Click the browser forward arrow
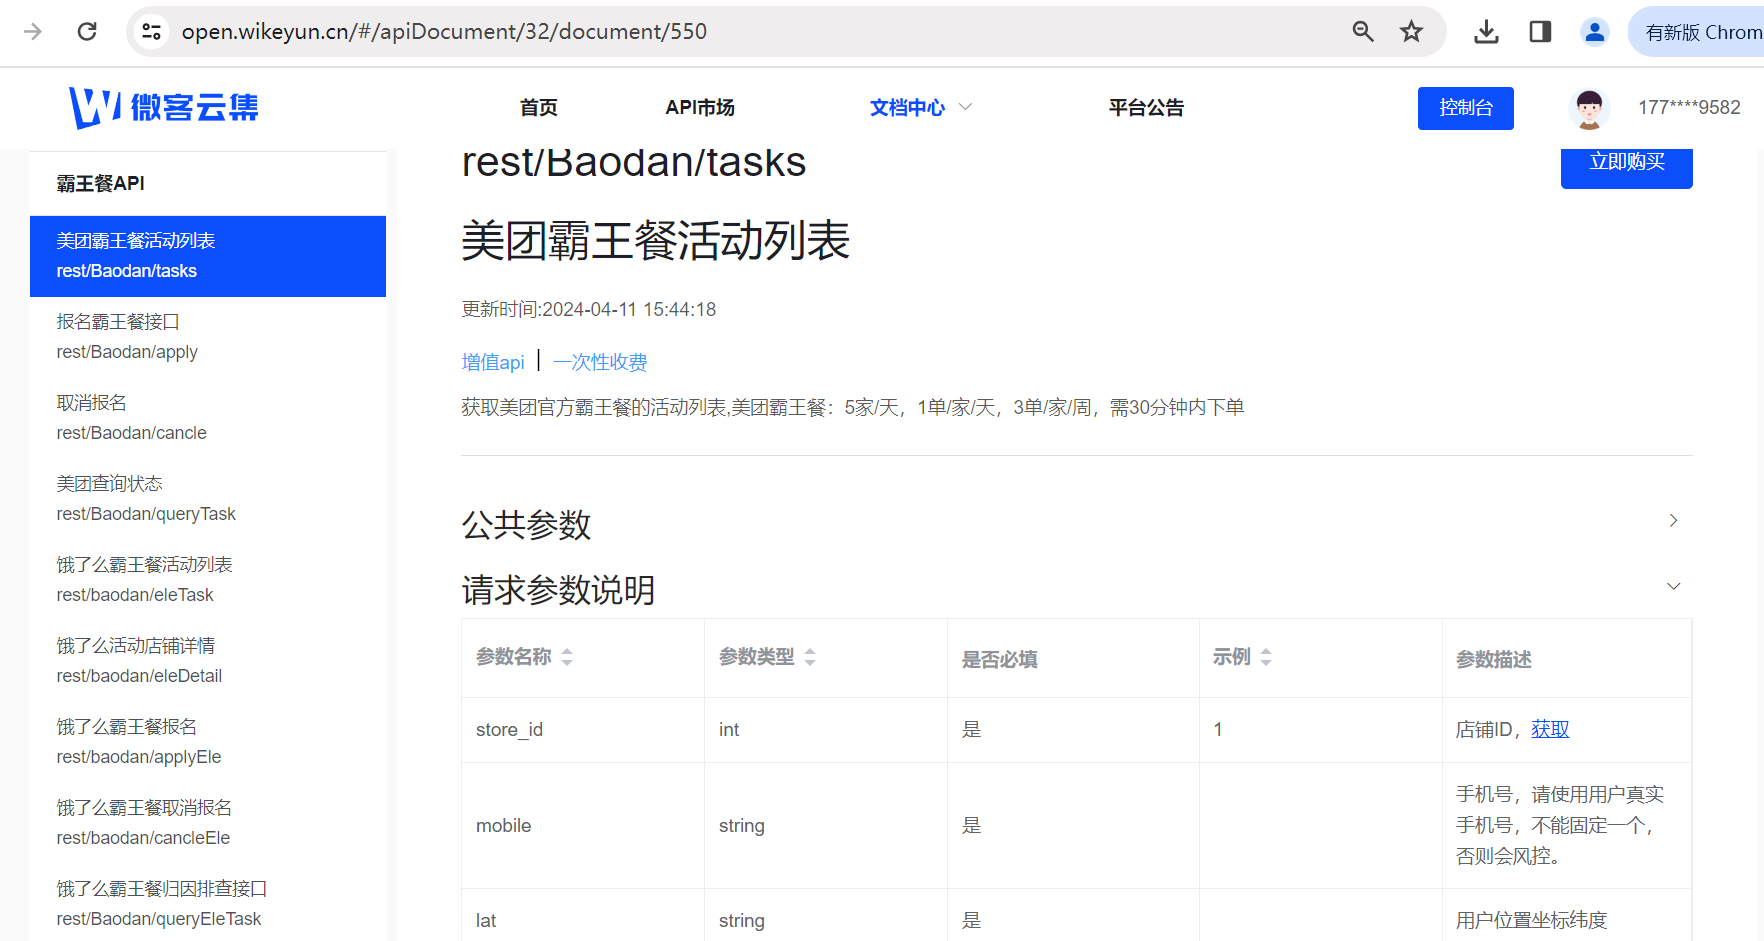The height and width of the screenshot is (941, 1764). 33,32
